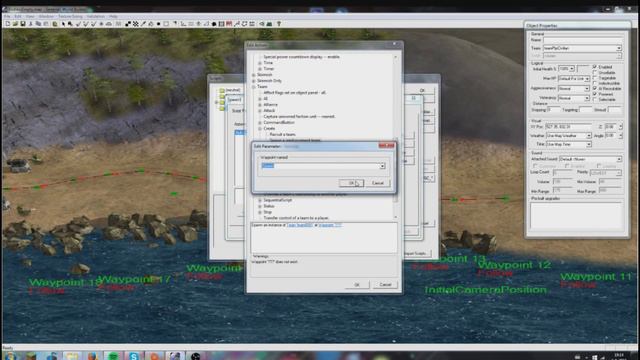Open the Time dropdown in Visual section

point(589,144)
